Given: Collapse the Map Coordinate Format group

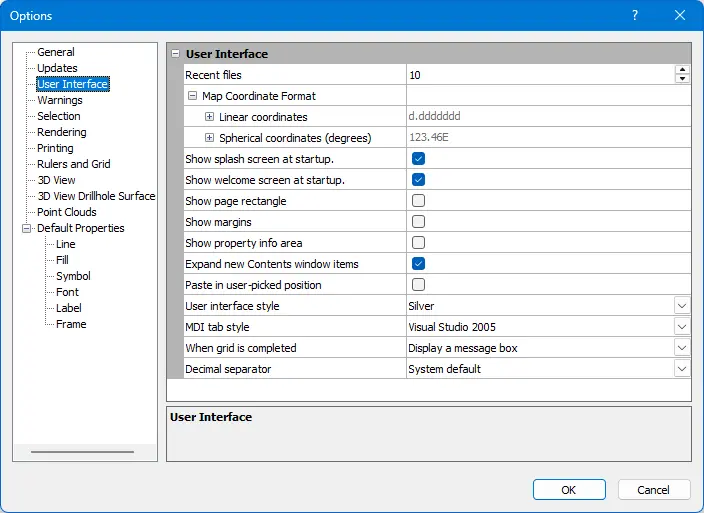Looking at the screenshot, I should (x=192, y=96).
